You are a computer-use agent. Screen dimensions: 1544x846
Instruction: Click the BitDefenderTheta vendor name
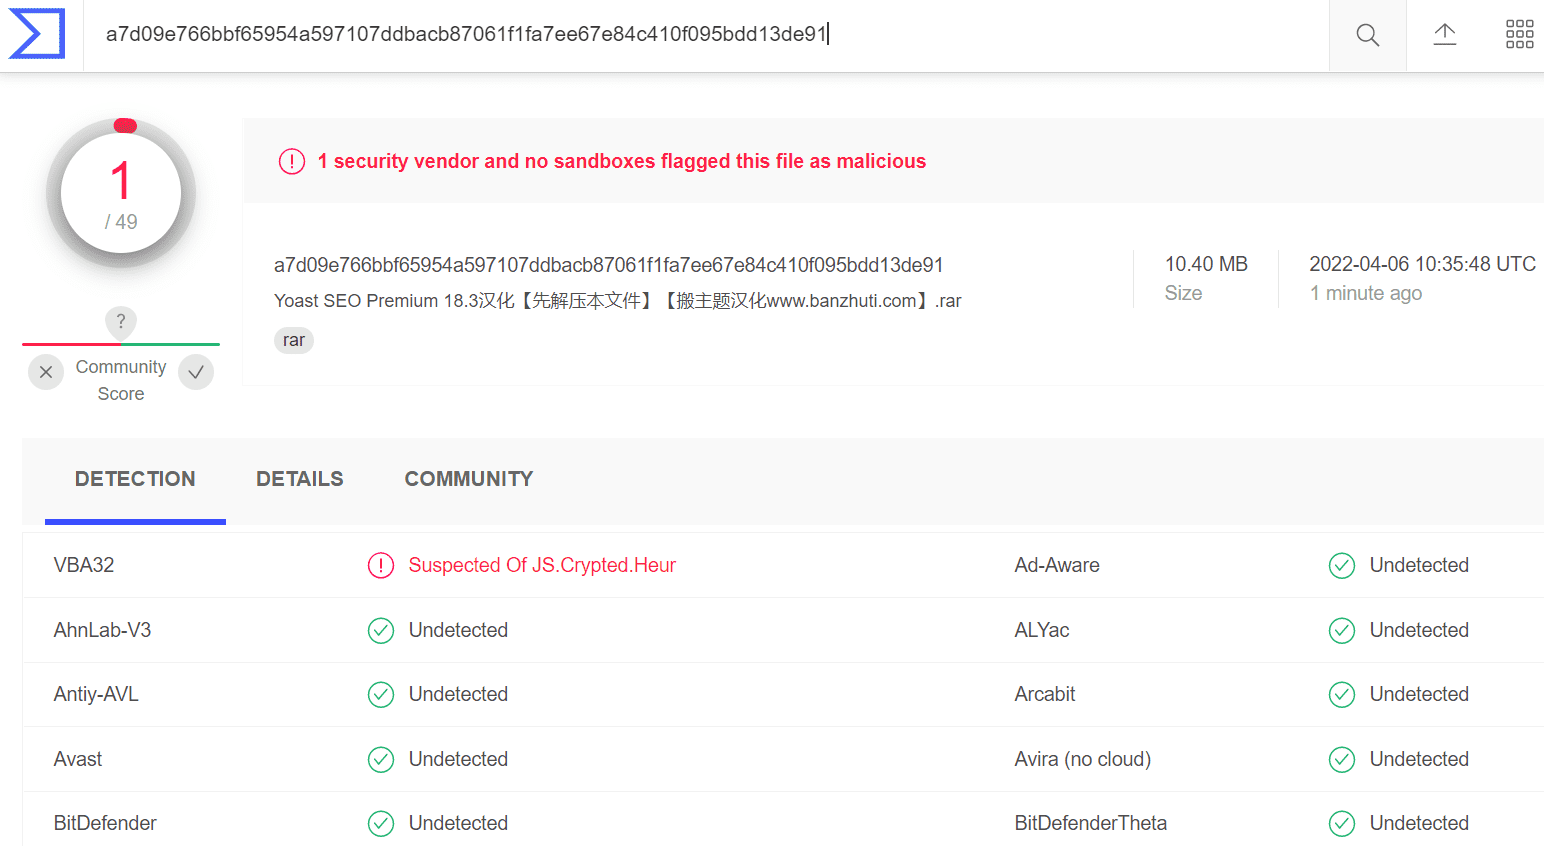[x=1091, y=823]
